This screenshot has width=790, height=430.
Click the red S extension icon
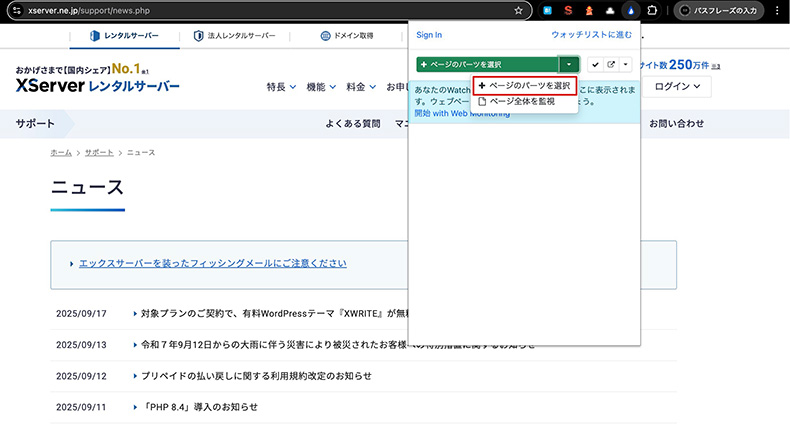[x=567, y=10]
